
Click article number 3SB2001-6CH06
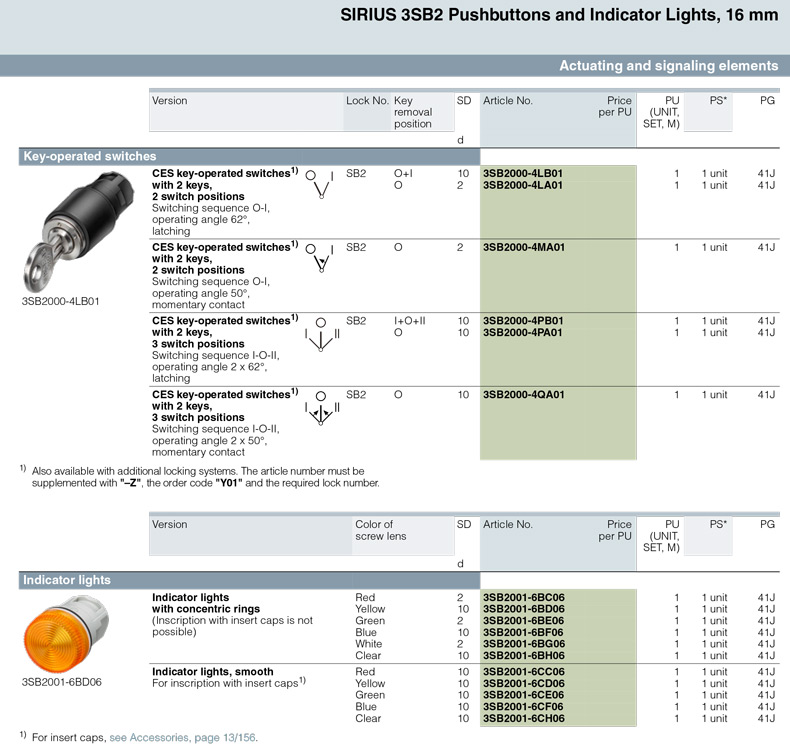click(523, 718)
